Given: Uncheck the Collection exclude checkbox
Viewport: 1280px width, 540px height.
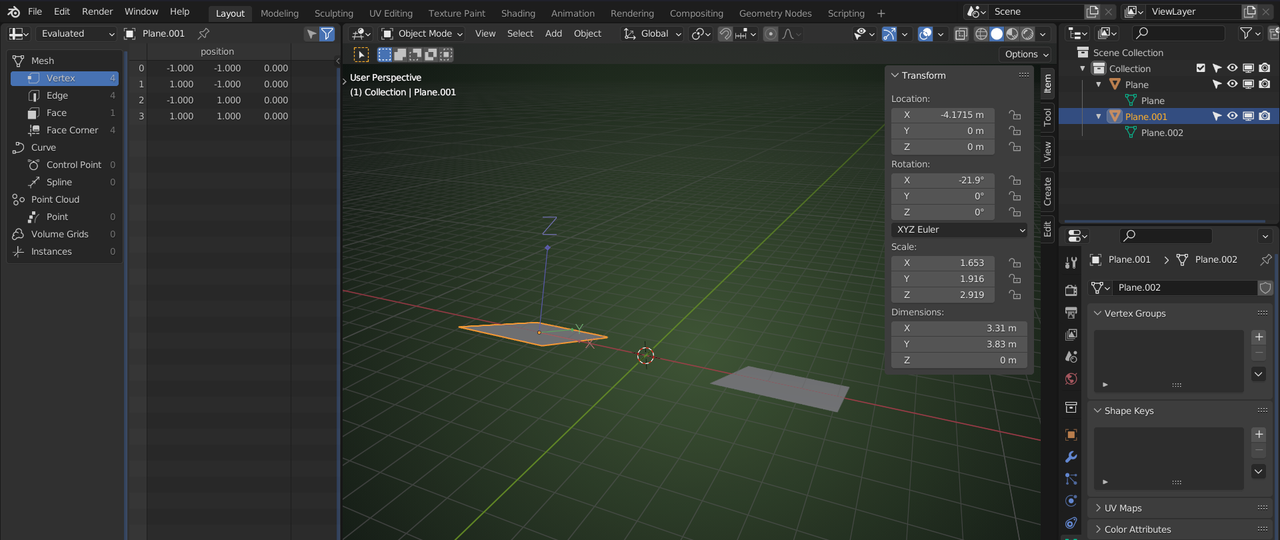Looking at the screenshot, I should point(1201,69).
